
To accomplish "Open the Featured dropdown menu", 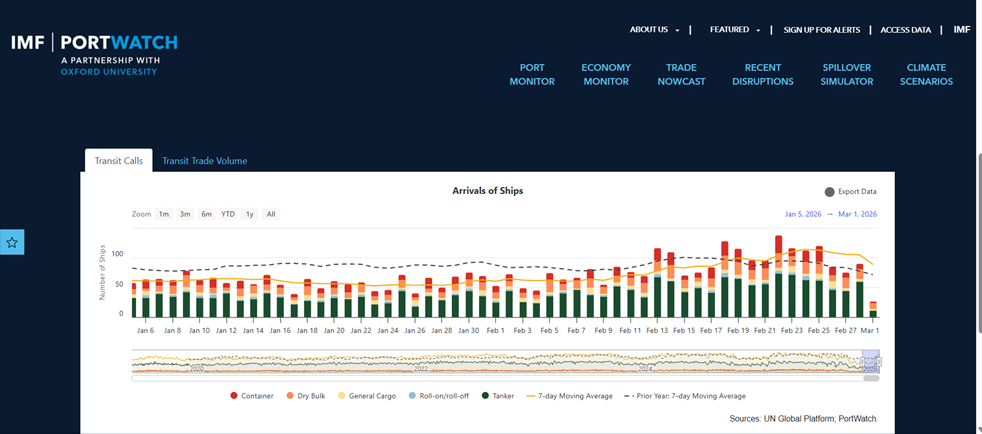I will coord(735,30).
